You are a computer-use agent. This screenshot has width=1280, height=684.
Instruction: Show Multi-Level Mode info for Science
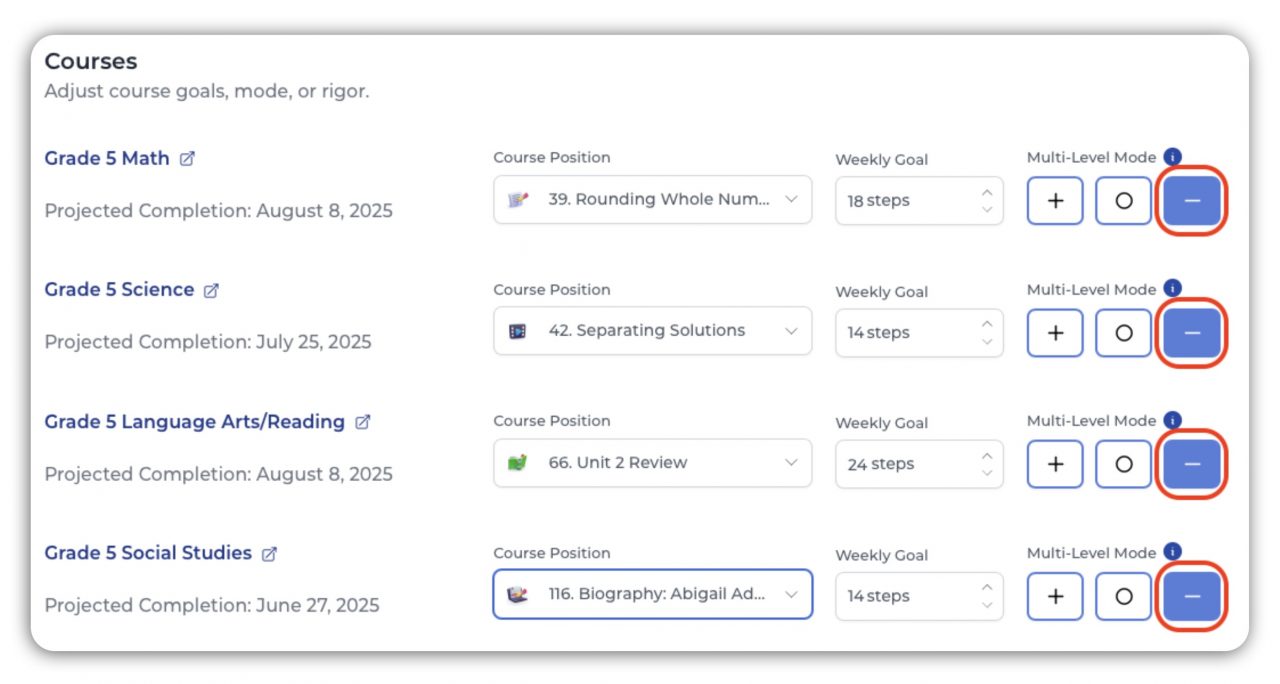[1173, 289]
